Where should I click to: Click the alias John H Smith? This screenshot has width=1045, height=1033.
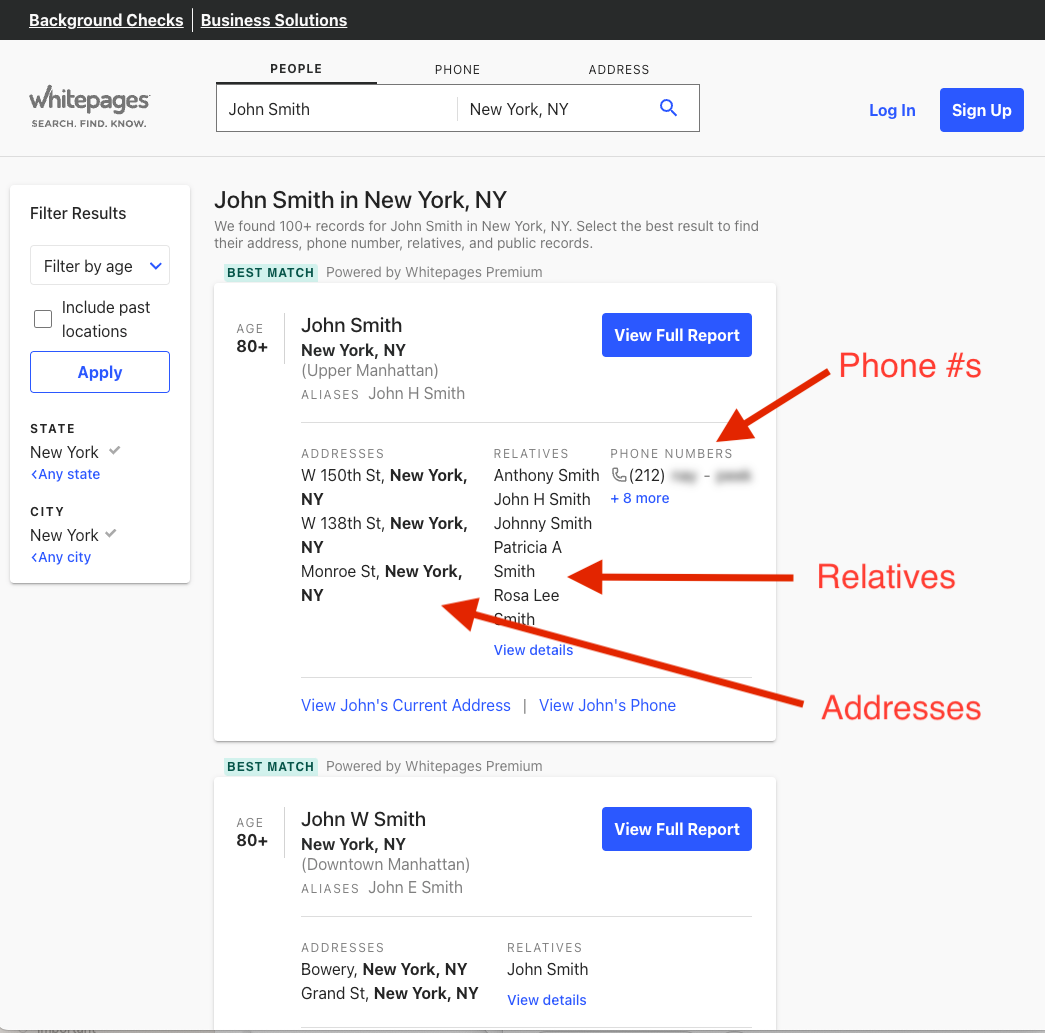tap(417, 393)
